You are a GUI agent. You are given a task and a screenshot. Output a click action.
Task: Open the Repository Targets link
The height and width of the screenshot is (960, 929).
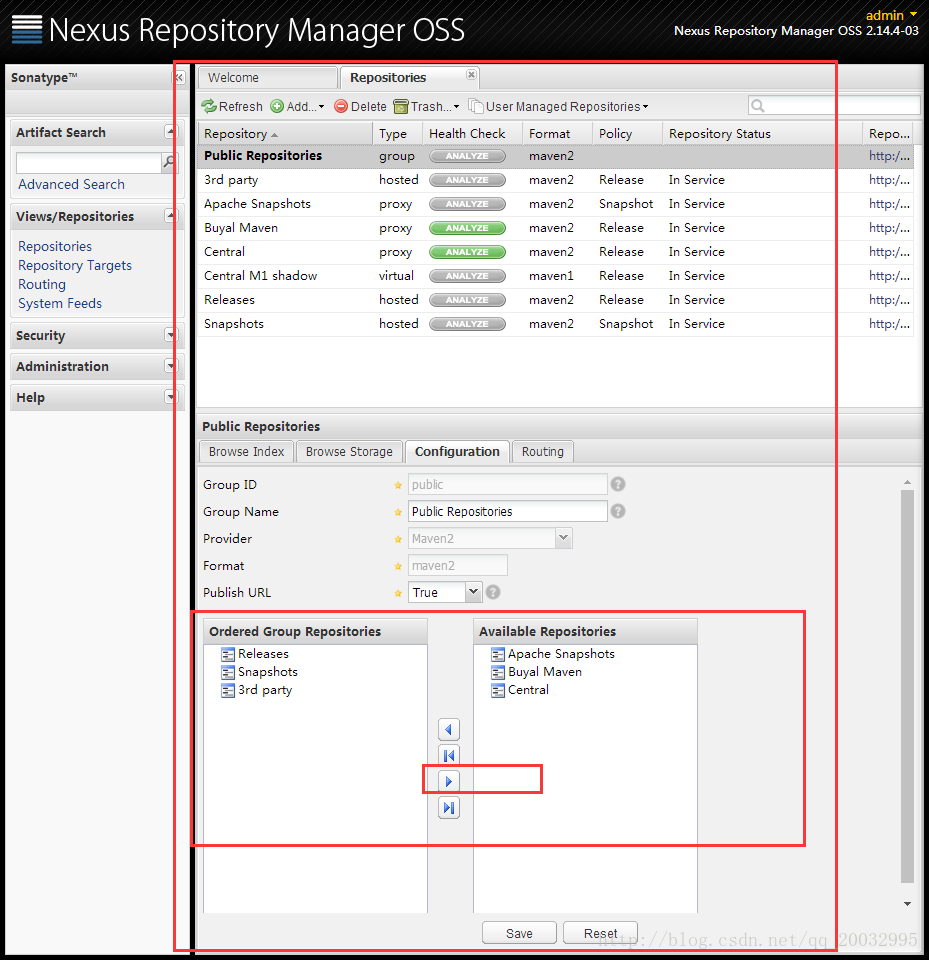coord(75,265)
